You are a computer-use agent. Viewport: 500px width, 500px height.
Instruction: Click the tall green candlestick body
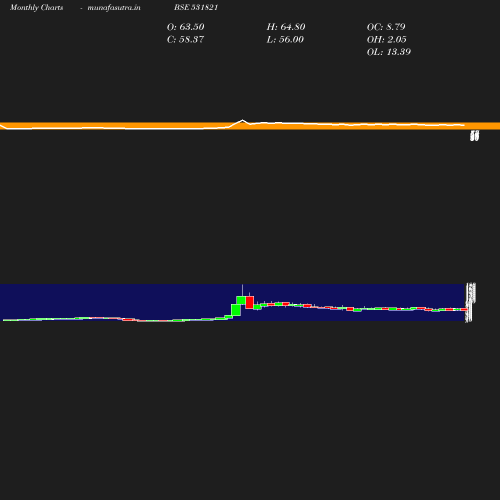click(x=236, y=310)
